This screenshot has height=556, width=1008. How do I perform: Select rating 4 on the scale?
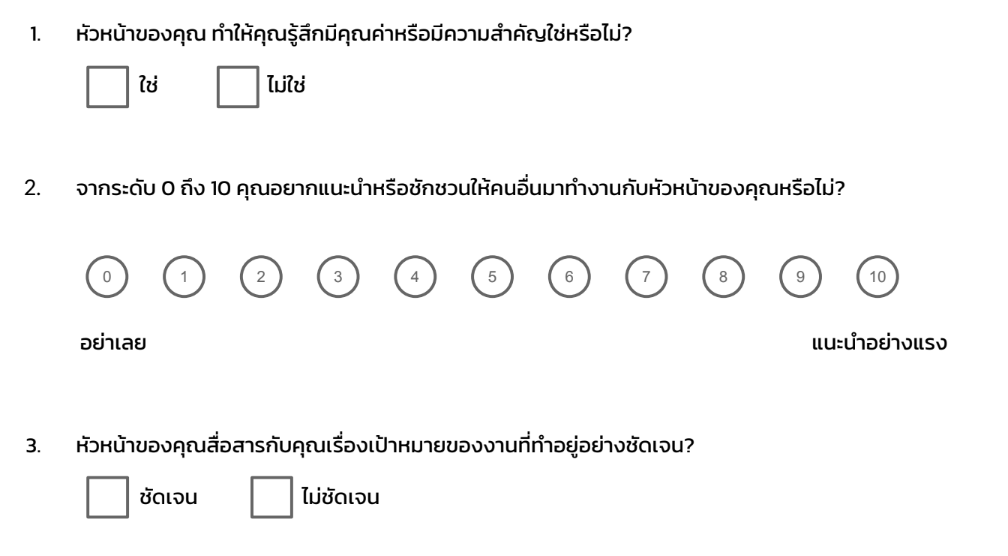point(415,276)
